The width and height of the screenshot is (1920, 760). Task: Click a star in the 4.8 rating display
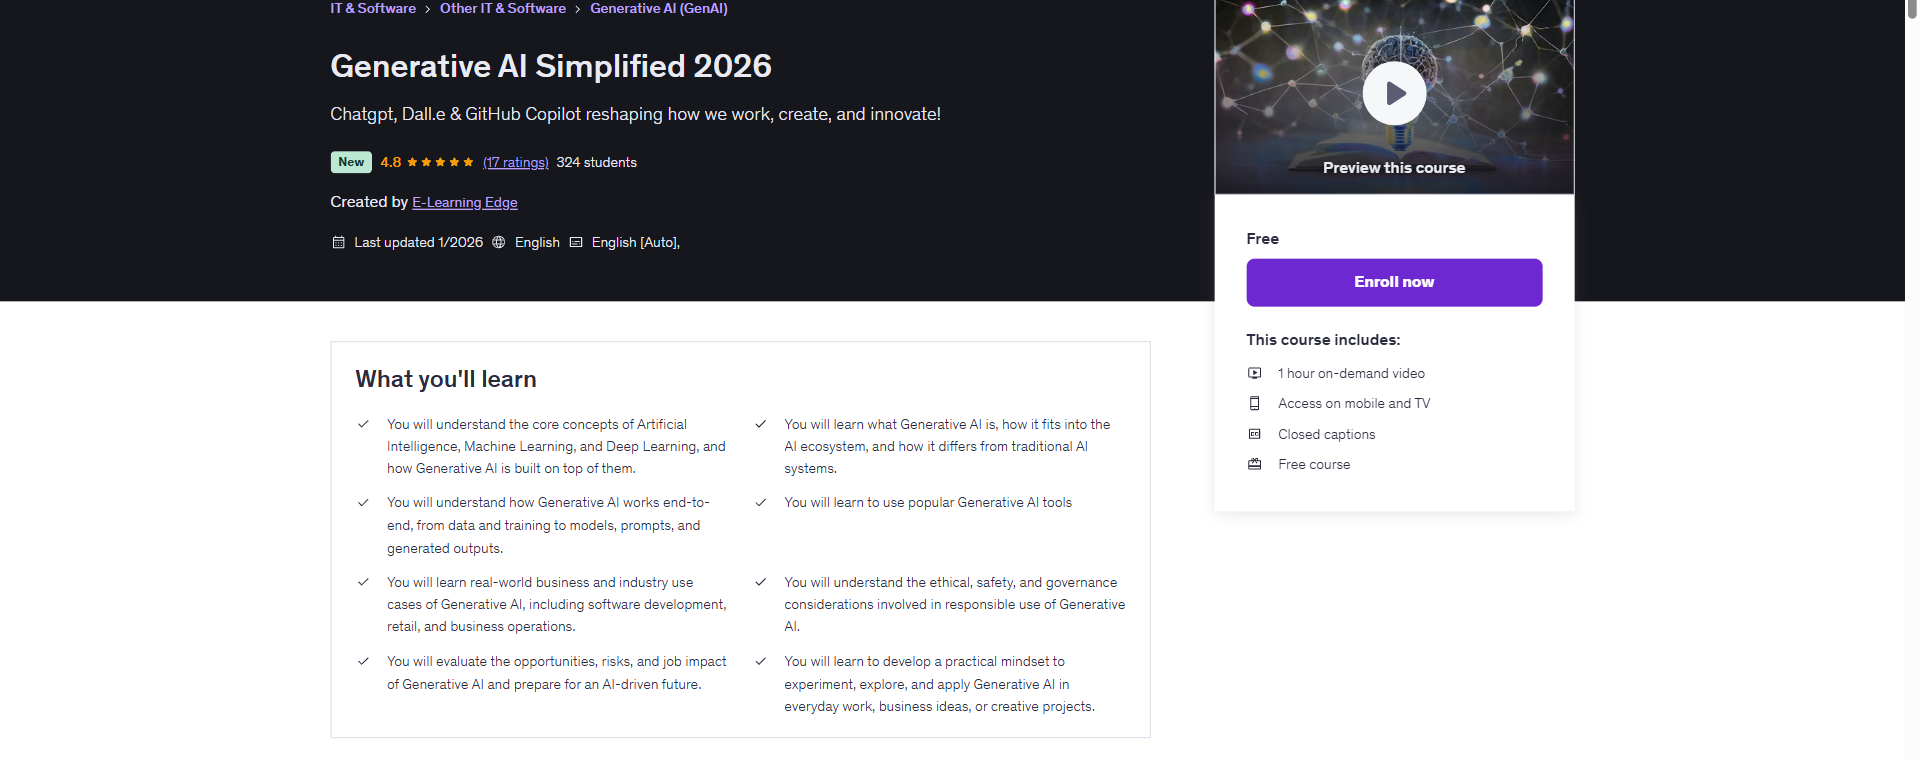click(427, 161)
